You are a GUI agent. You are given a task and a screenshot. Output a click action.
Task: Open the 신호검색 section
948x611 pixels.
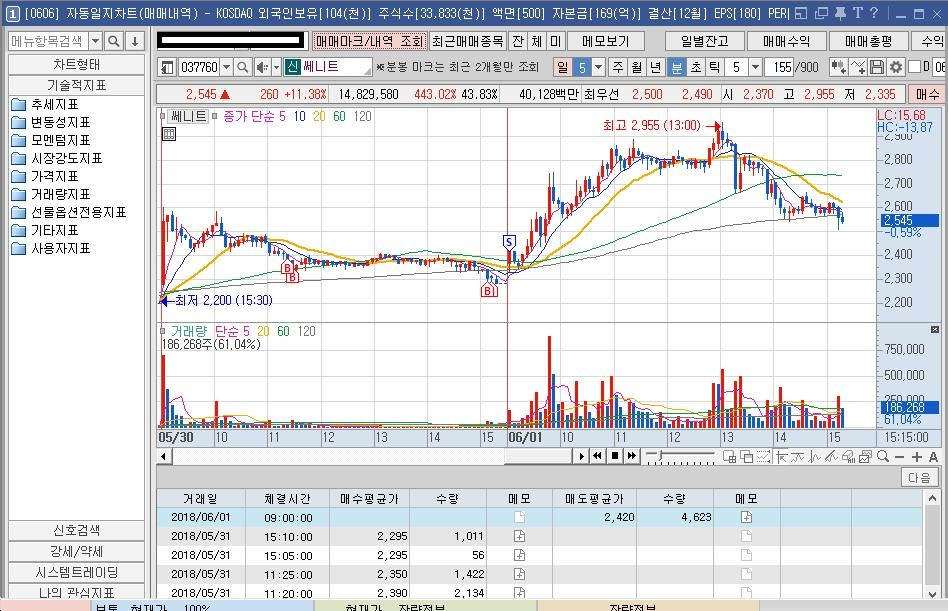(x=76, y=530)
